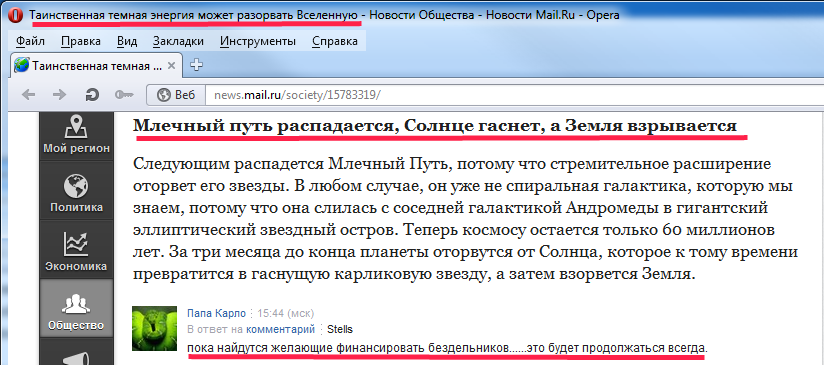Image resolution: width=824 pixels, height=365 pixels.
Task: Open a new tab with plus button
Action: [196, 65]
